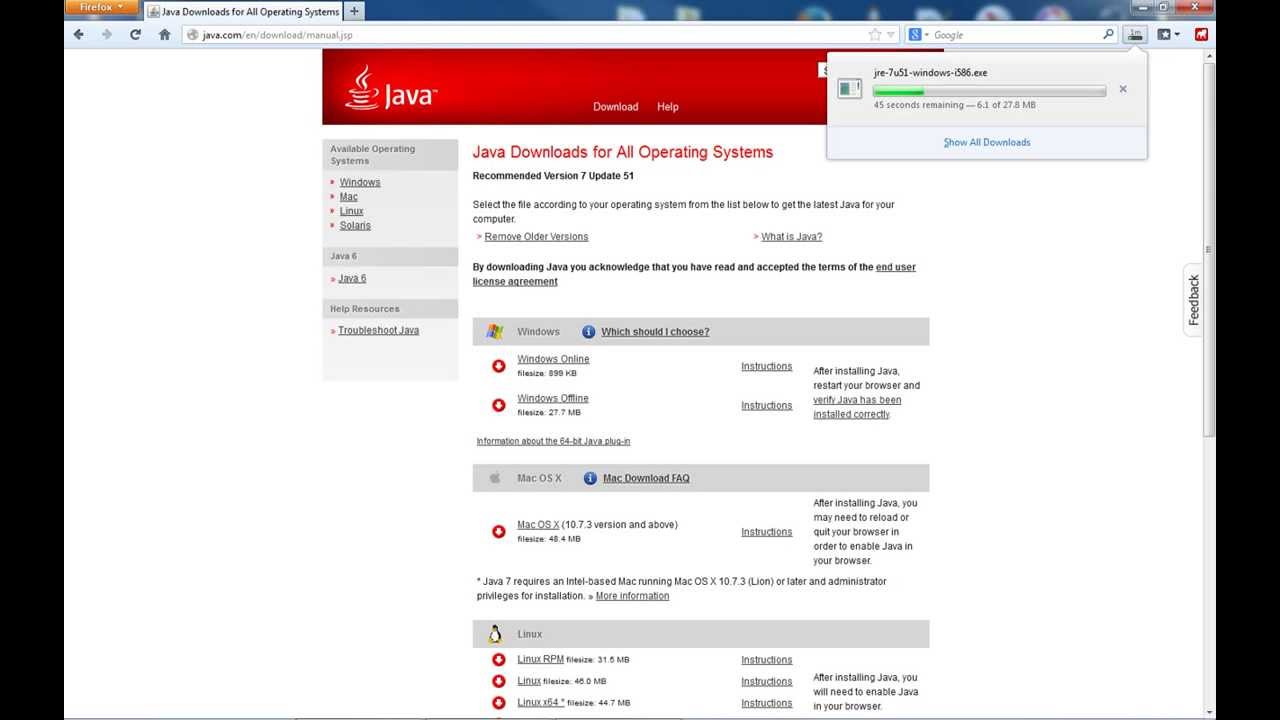
Task: Open Instructions for Windows Offline
Action: pyautogui.click(x=766, y=405)
